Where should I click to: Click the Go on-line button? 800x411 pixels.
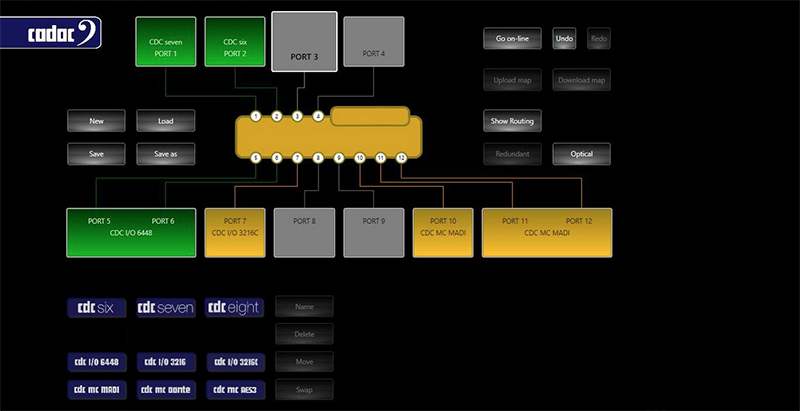pyautogui.click(x=512, y=38)
